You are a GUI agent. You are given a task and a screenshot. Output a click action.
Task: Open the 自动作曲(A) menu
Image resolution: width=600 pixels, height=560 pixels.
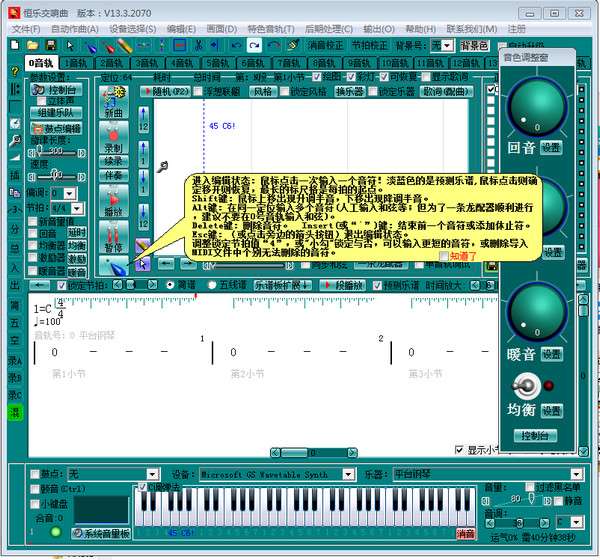tap(75, 29)
